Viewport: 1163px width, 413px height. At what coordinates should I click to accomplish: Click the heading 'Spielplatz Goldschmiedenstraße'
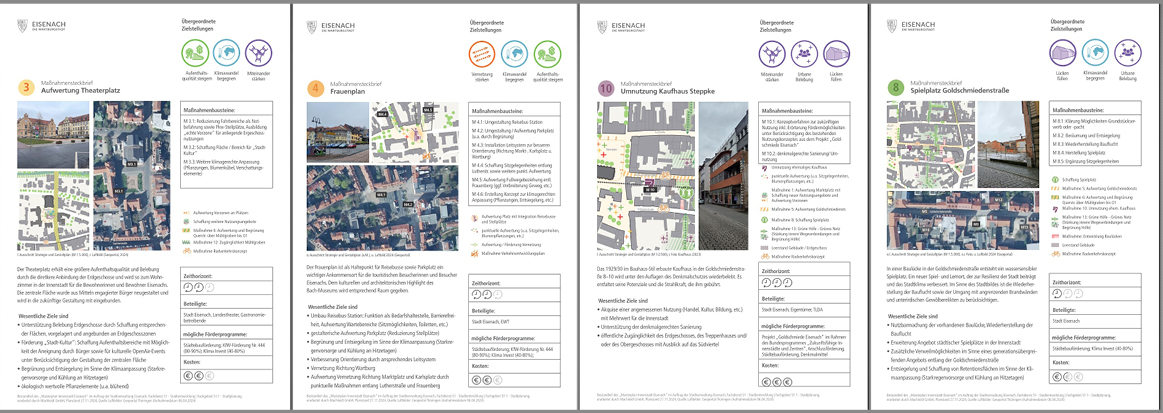coord(959,92)
